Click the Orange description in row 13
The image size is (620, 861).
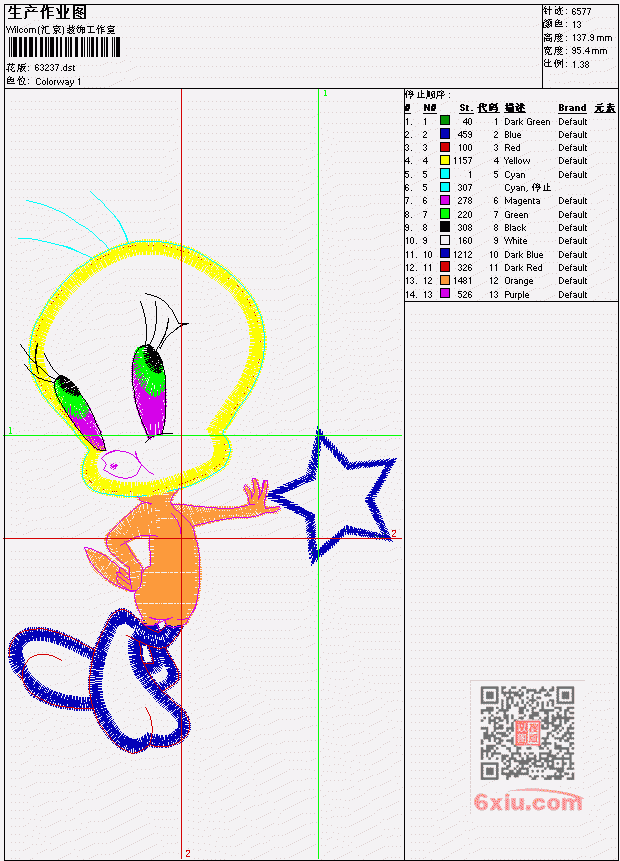point(518,281)
